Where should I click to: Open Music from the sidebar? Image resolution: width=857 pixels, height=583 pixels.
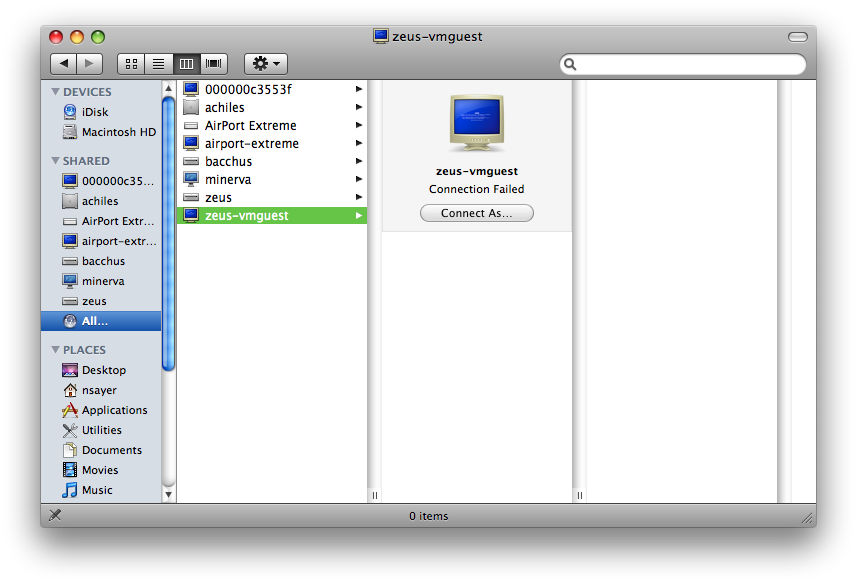tap(101, 490)
